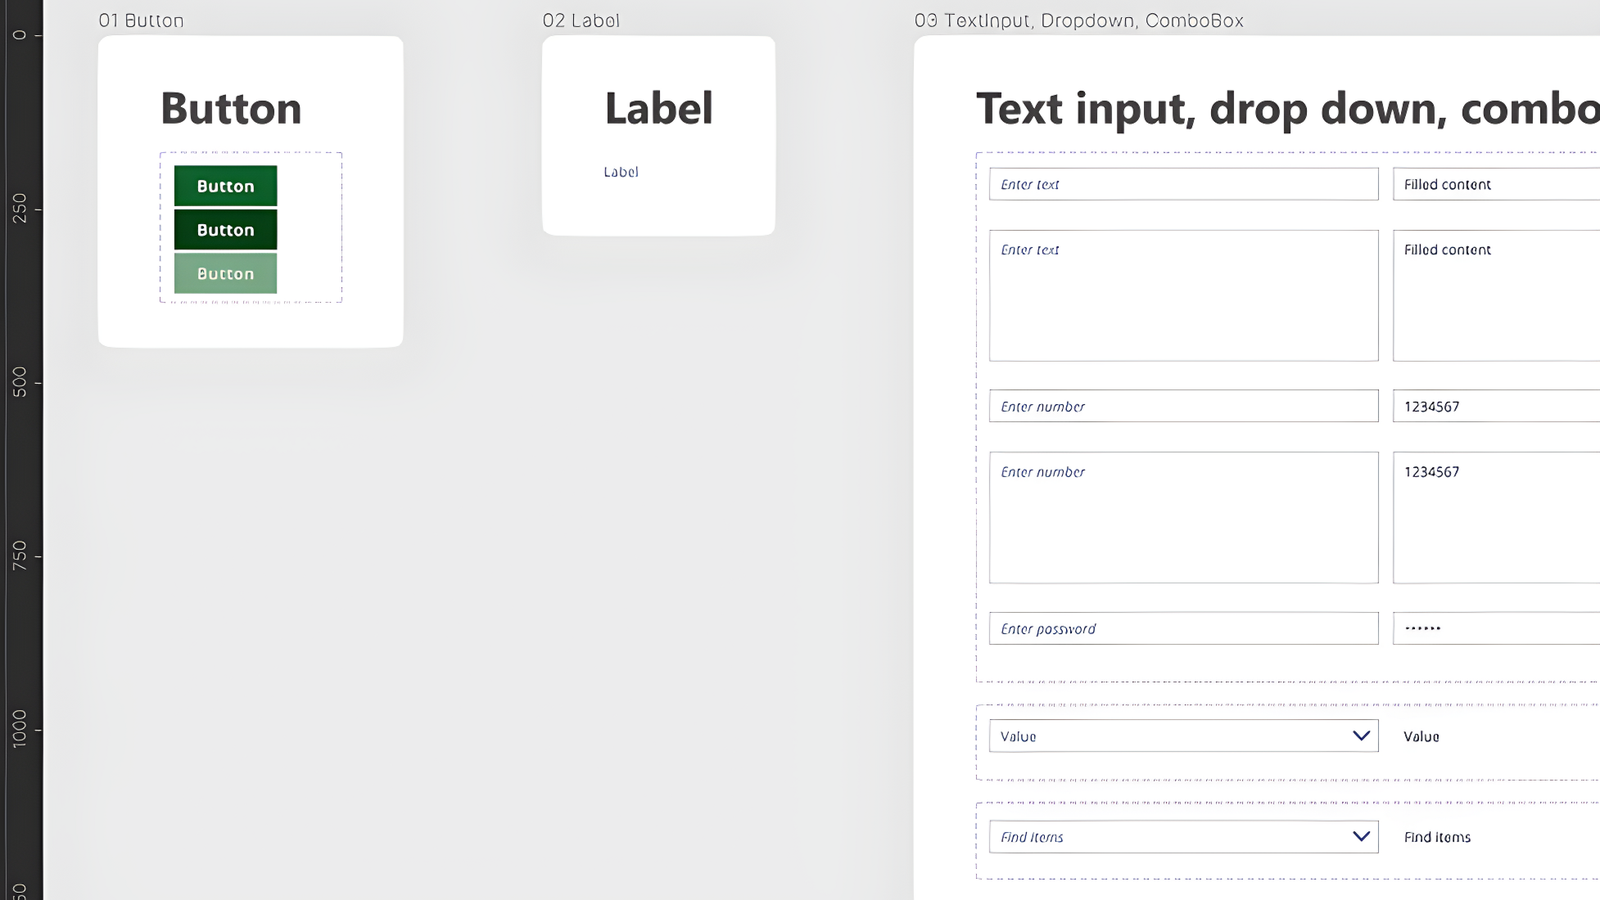1600x900 pixels.
Task: Click the faded light green Button
Action: [225, 274]
